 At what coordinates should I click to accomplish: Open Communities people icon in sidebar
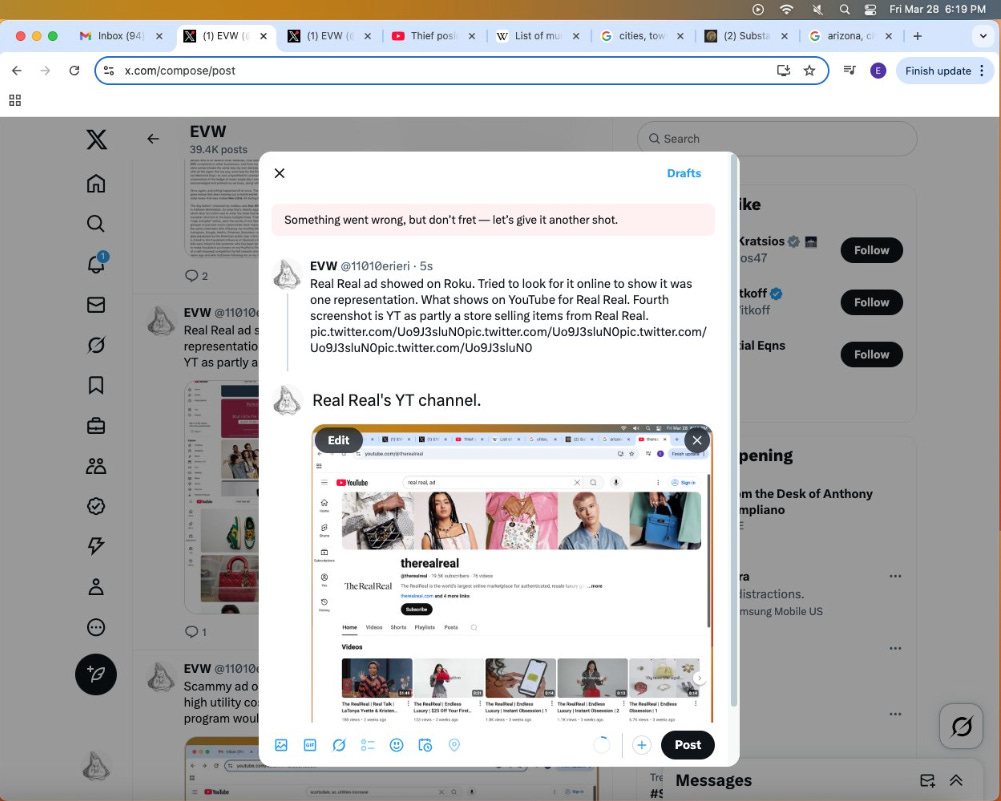coord(96,466)
